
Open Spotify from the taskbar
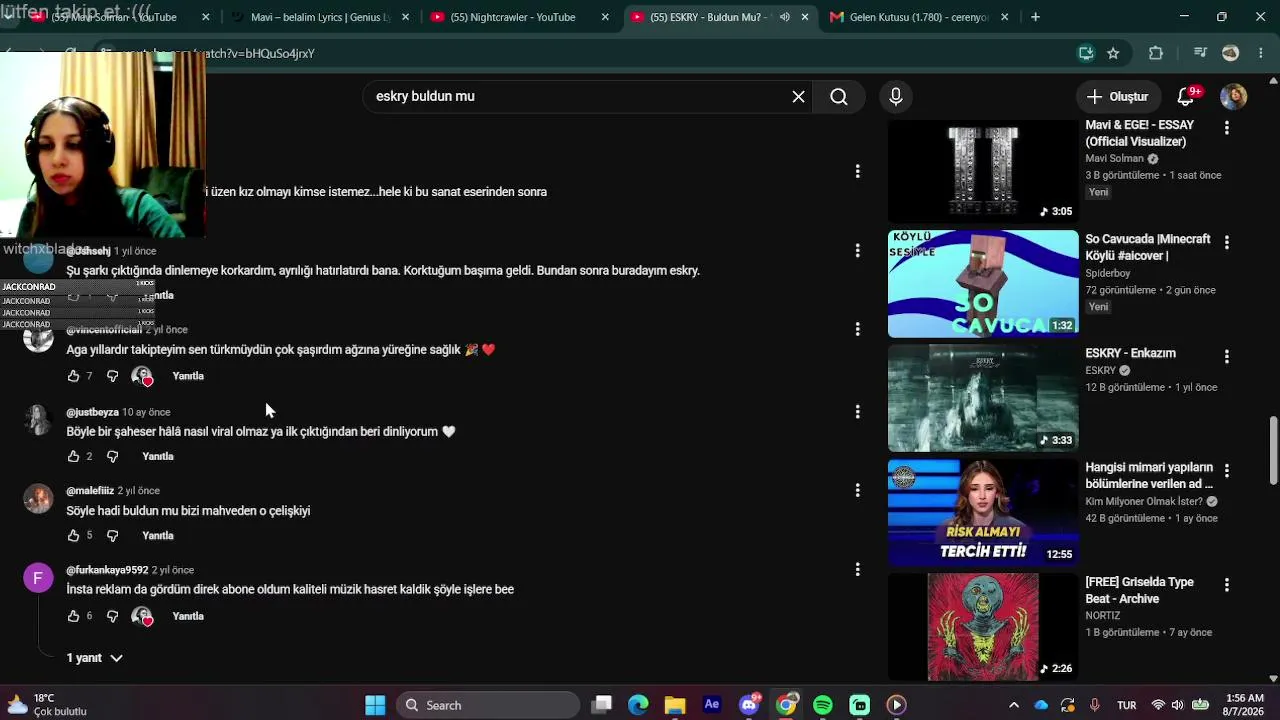[823, 705]
